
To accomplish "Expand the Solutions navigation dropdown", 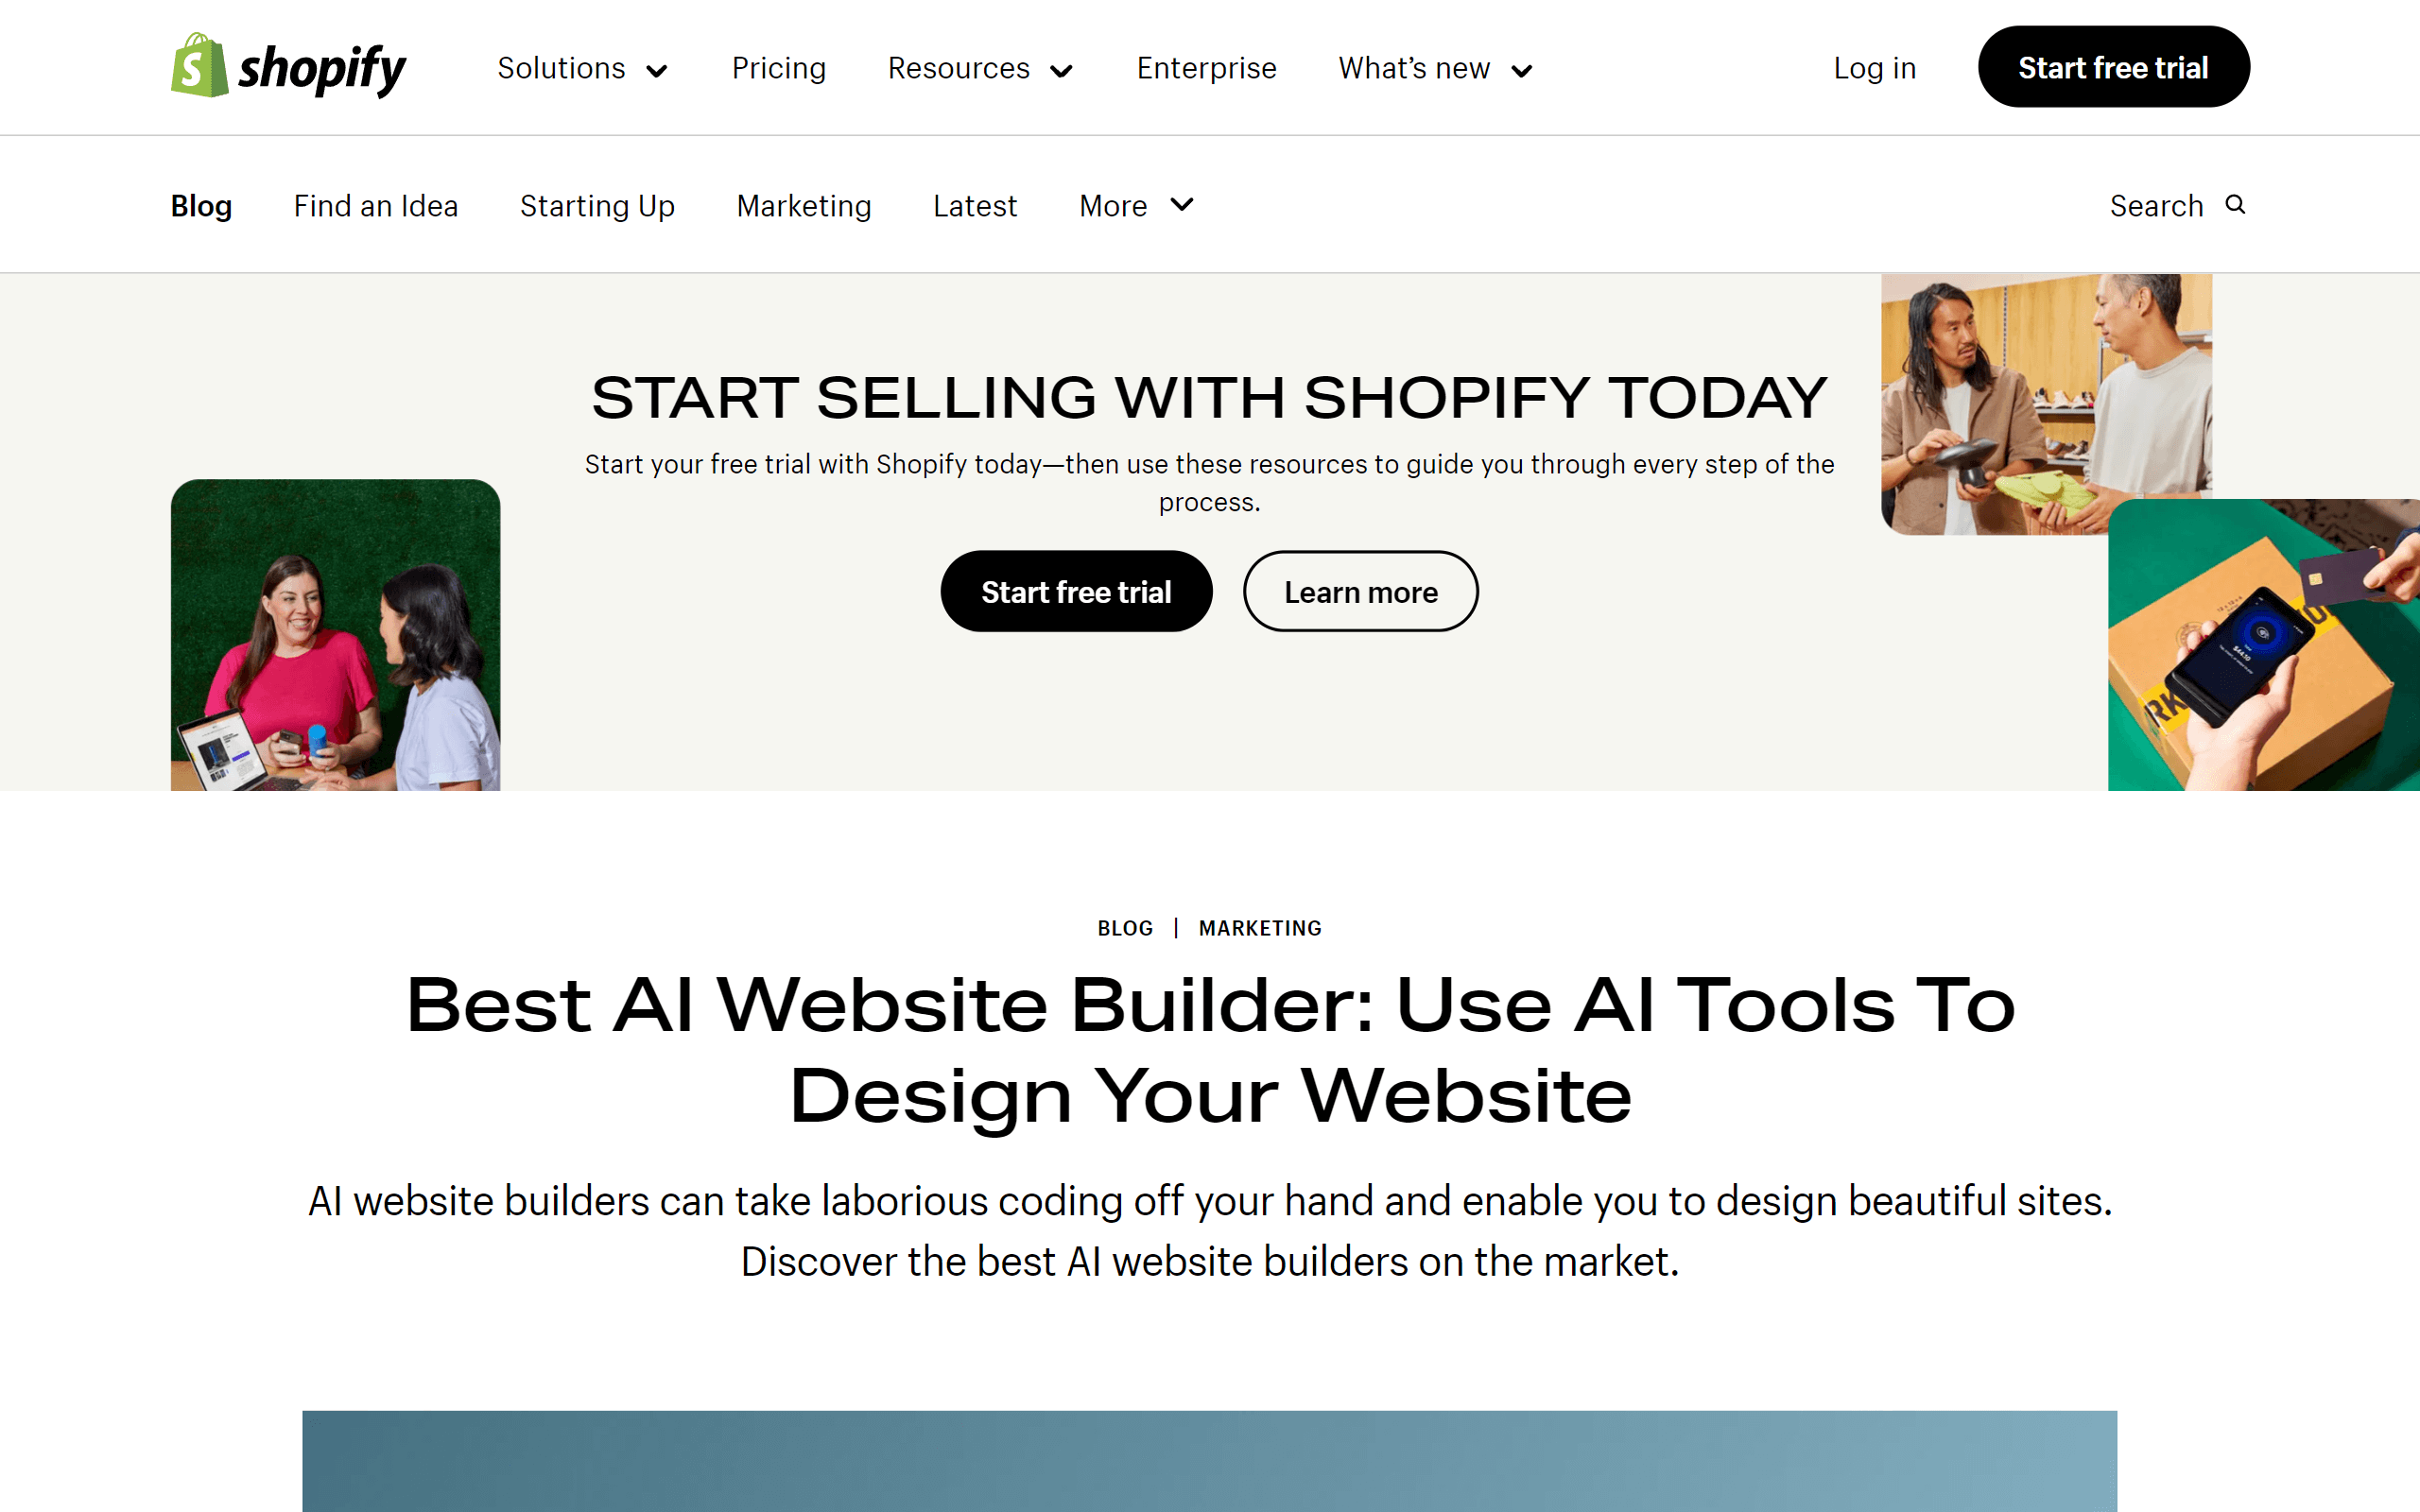I will click(x=580, y=66).
